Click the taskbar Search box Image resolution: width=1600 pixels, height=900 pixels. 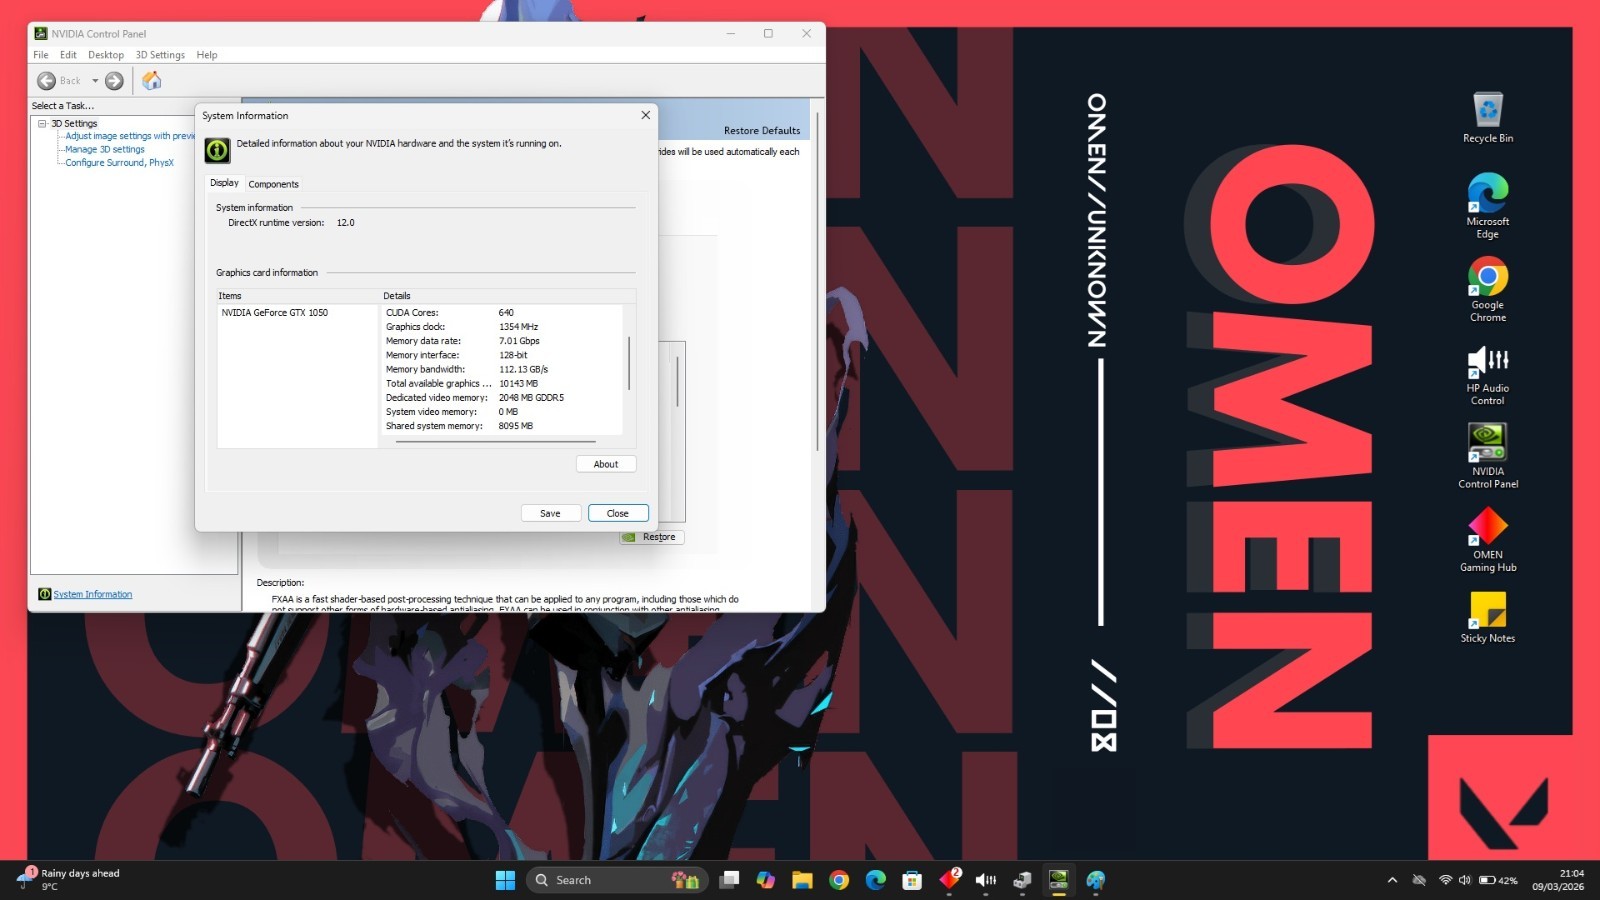(616, 880)
